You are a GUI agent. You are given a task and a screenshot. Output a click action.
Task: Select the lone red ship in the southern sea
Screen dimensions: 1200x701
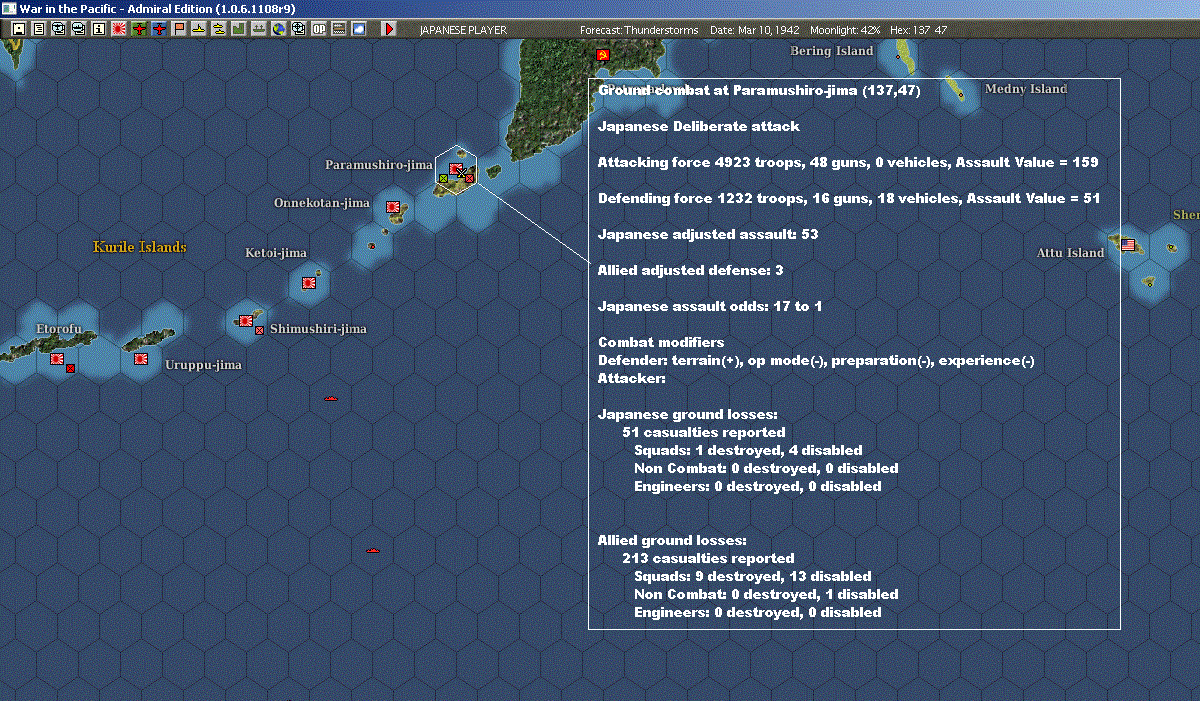tap(373, 550)
